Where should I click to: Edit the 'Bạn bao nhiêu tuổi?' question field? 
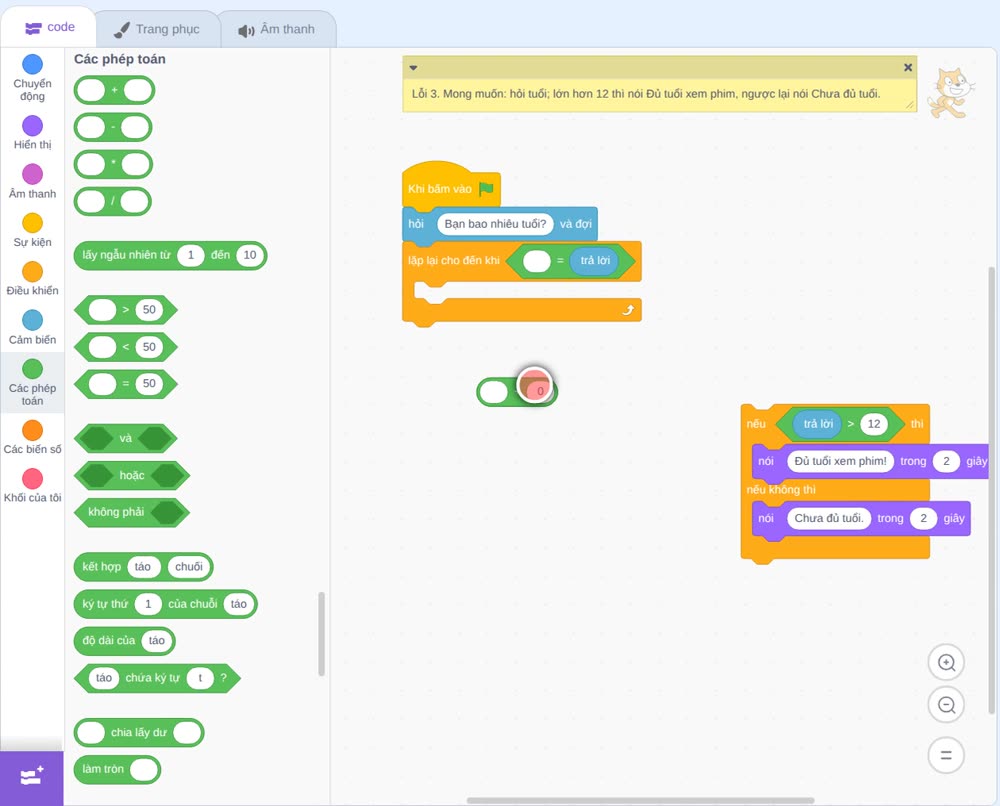pos(496,224)
